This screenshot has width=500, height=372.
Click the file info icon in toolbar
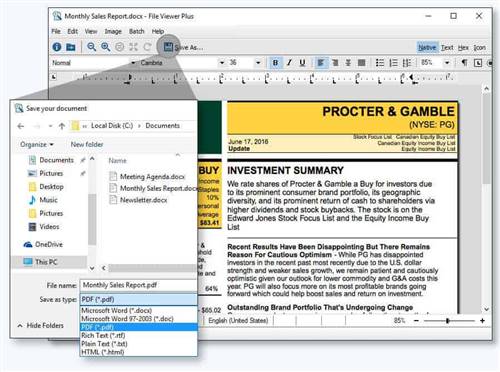[x=57, y=47]
